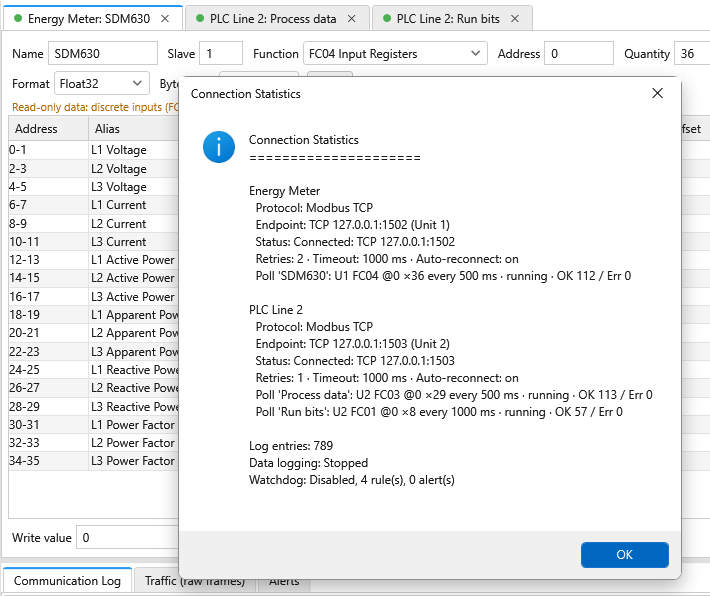The width and height of the screenshot is (710, 596).
Task: Select the L3 Power Factor row
Action: click(x=94, y=461)
